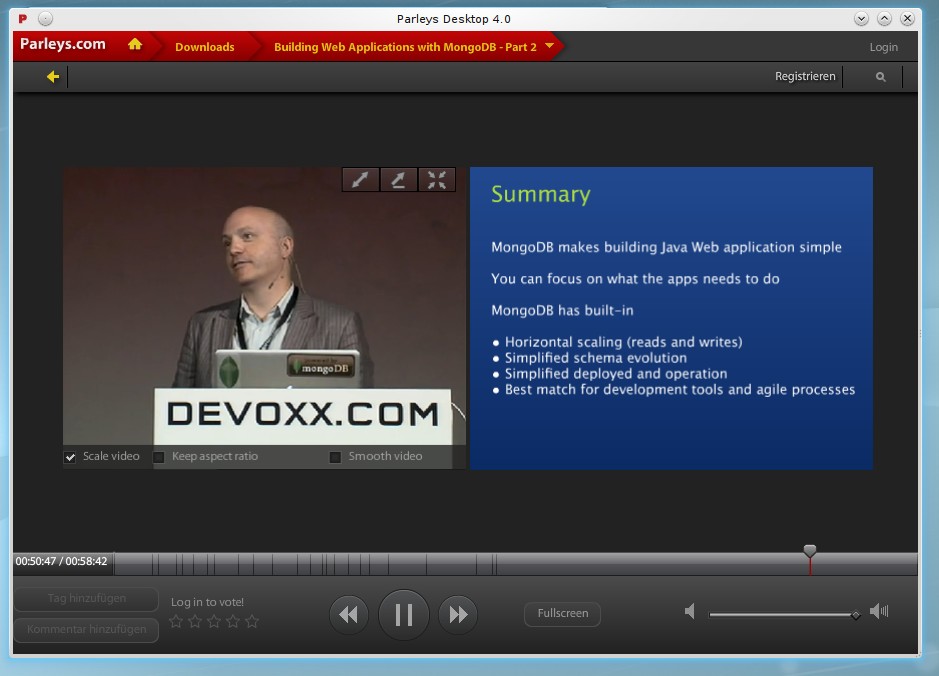The height and width of the screenshot is (676, 939).
Task: Enable Smooth video
Action: (x=335, y=456)
